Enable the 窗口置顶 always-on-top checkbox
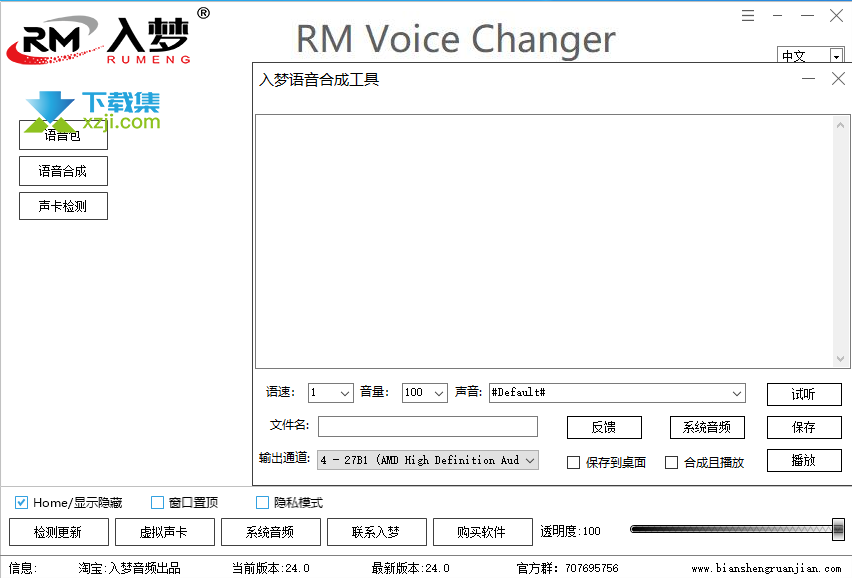 click(157, 502)
